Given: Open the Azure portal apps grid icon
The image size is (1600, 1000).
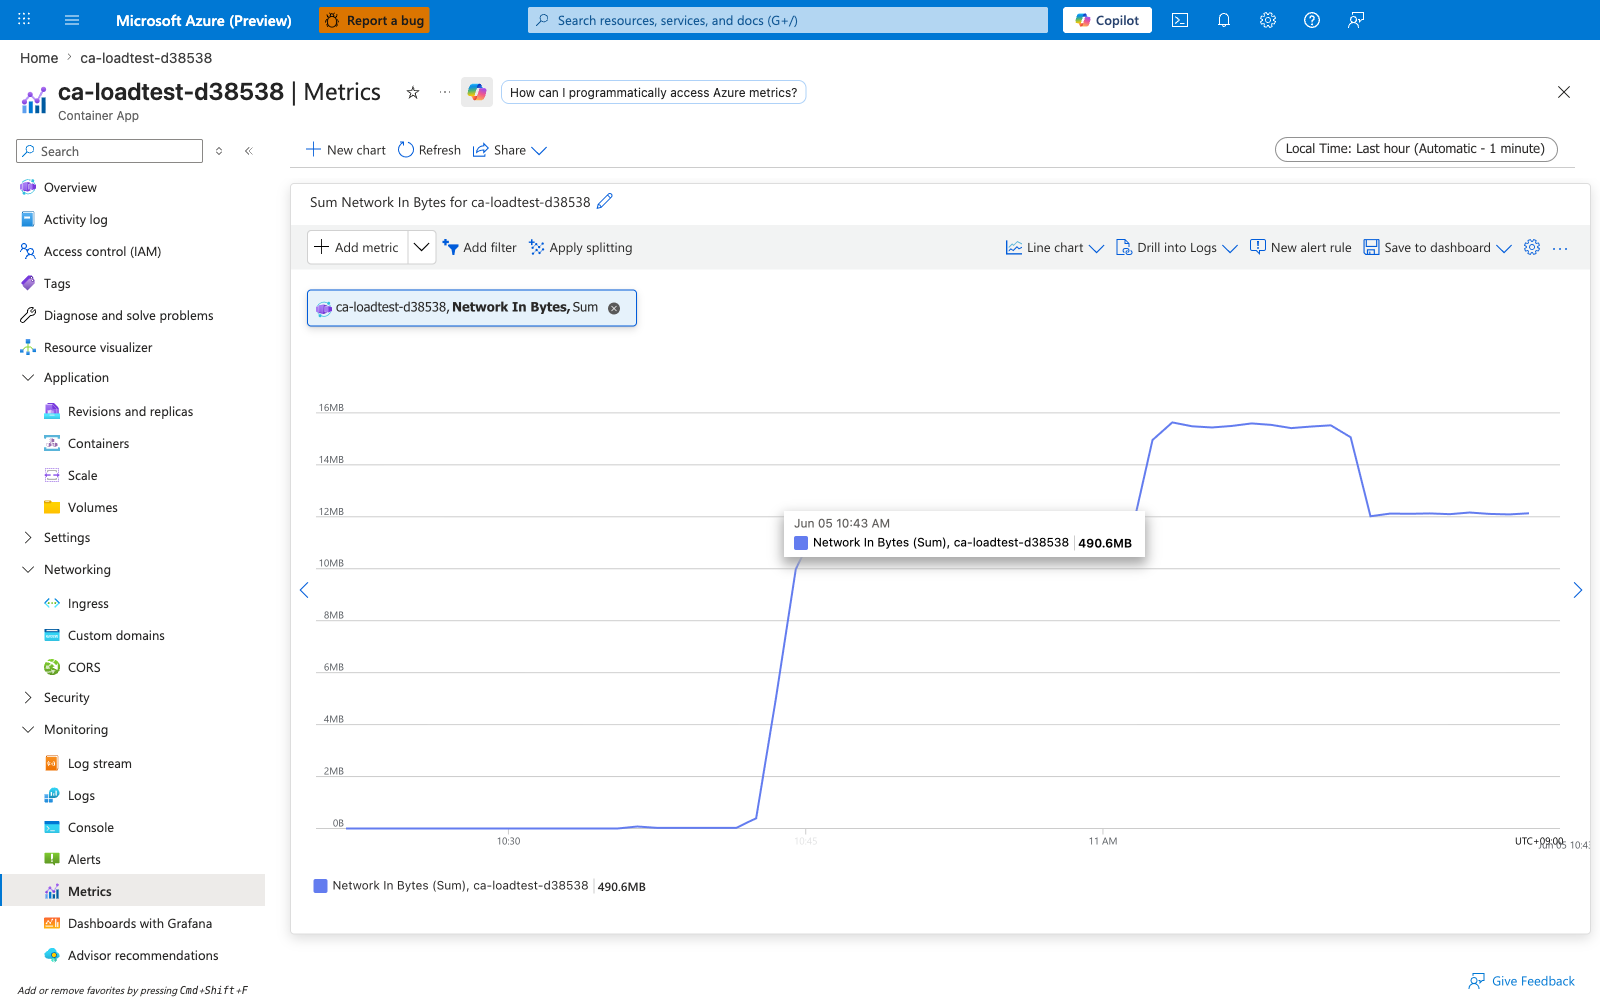Looking at the screenshot, I should (24, 20).
